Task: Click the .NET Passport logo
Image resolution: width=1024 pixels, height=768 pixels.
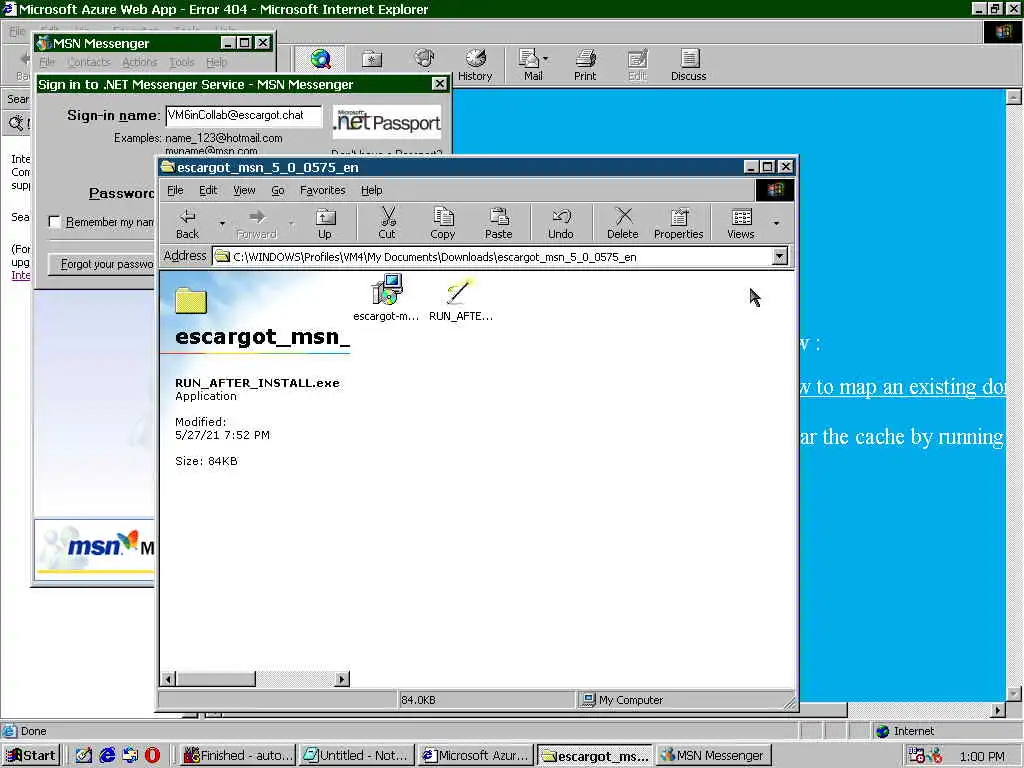Action: [x=387, y=121]
